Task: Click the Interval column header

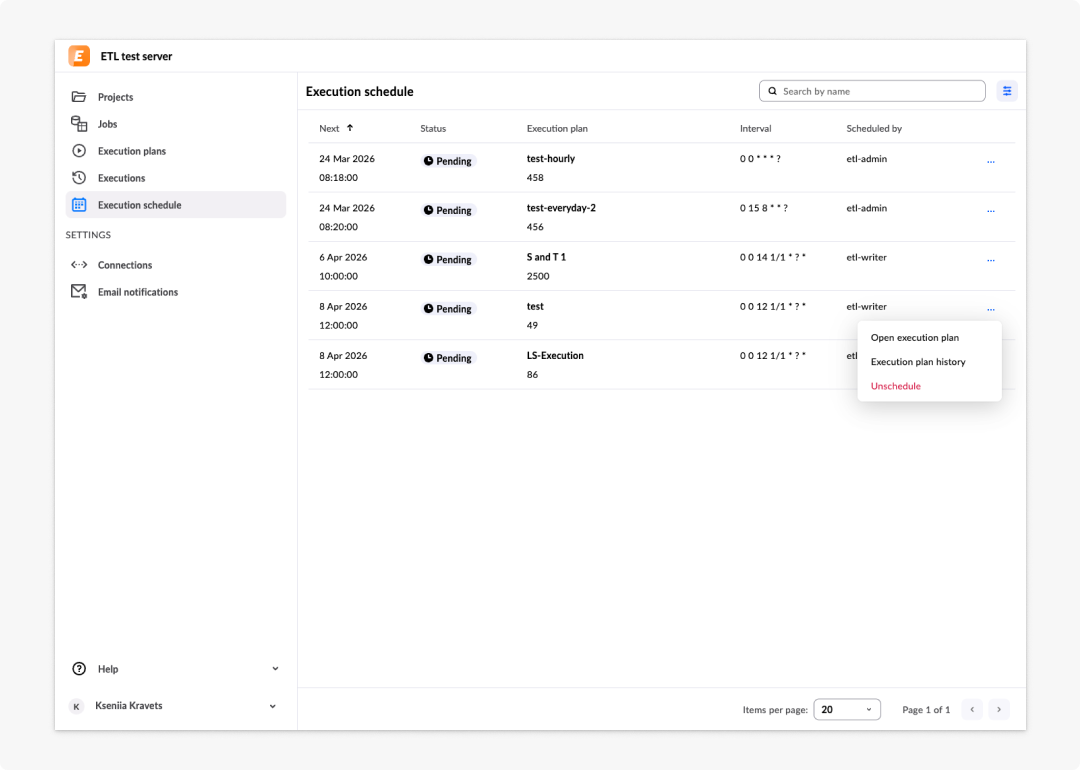Action: coord(756,128)
